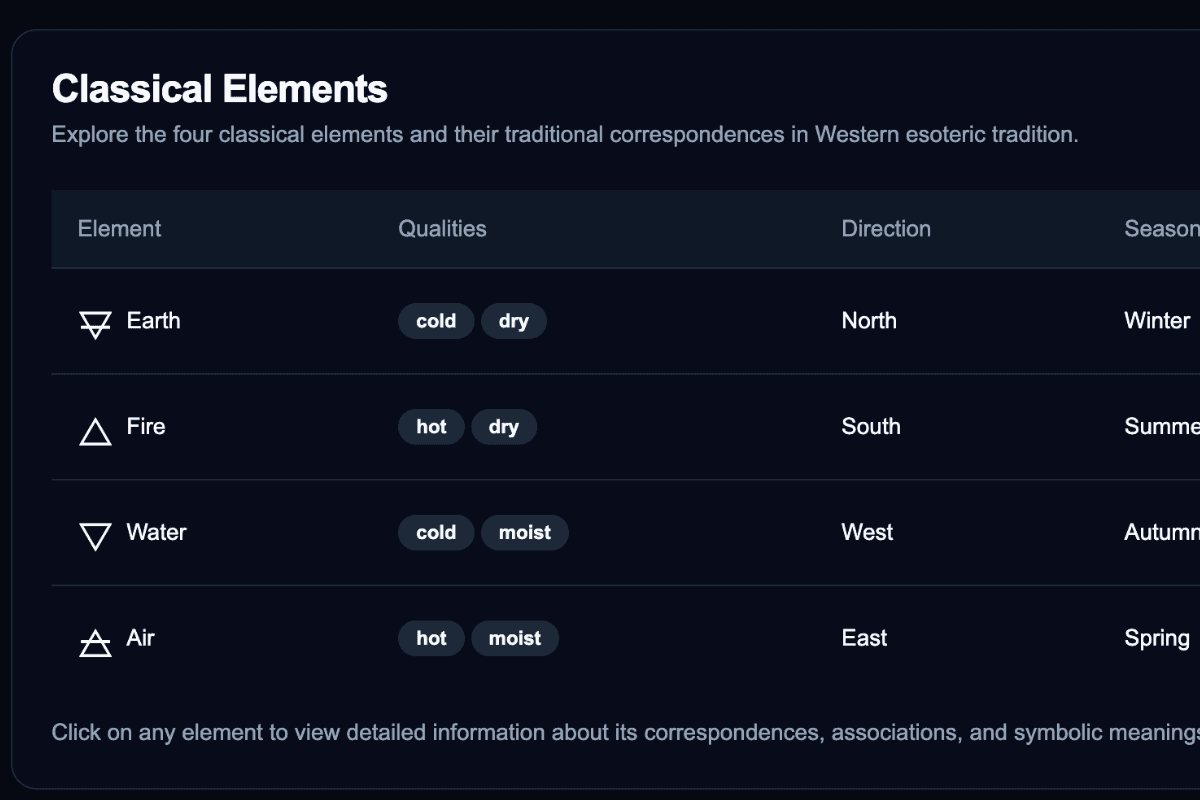Click the Season column header
The image size is (1200, 800).
click(x=1160, y=229)
